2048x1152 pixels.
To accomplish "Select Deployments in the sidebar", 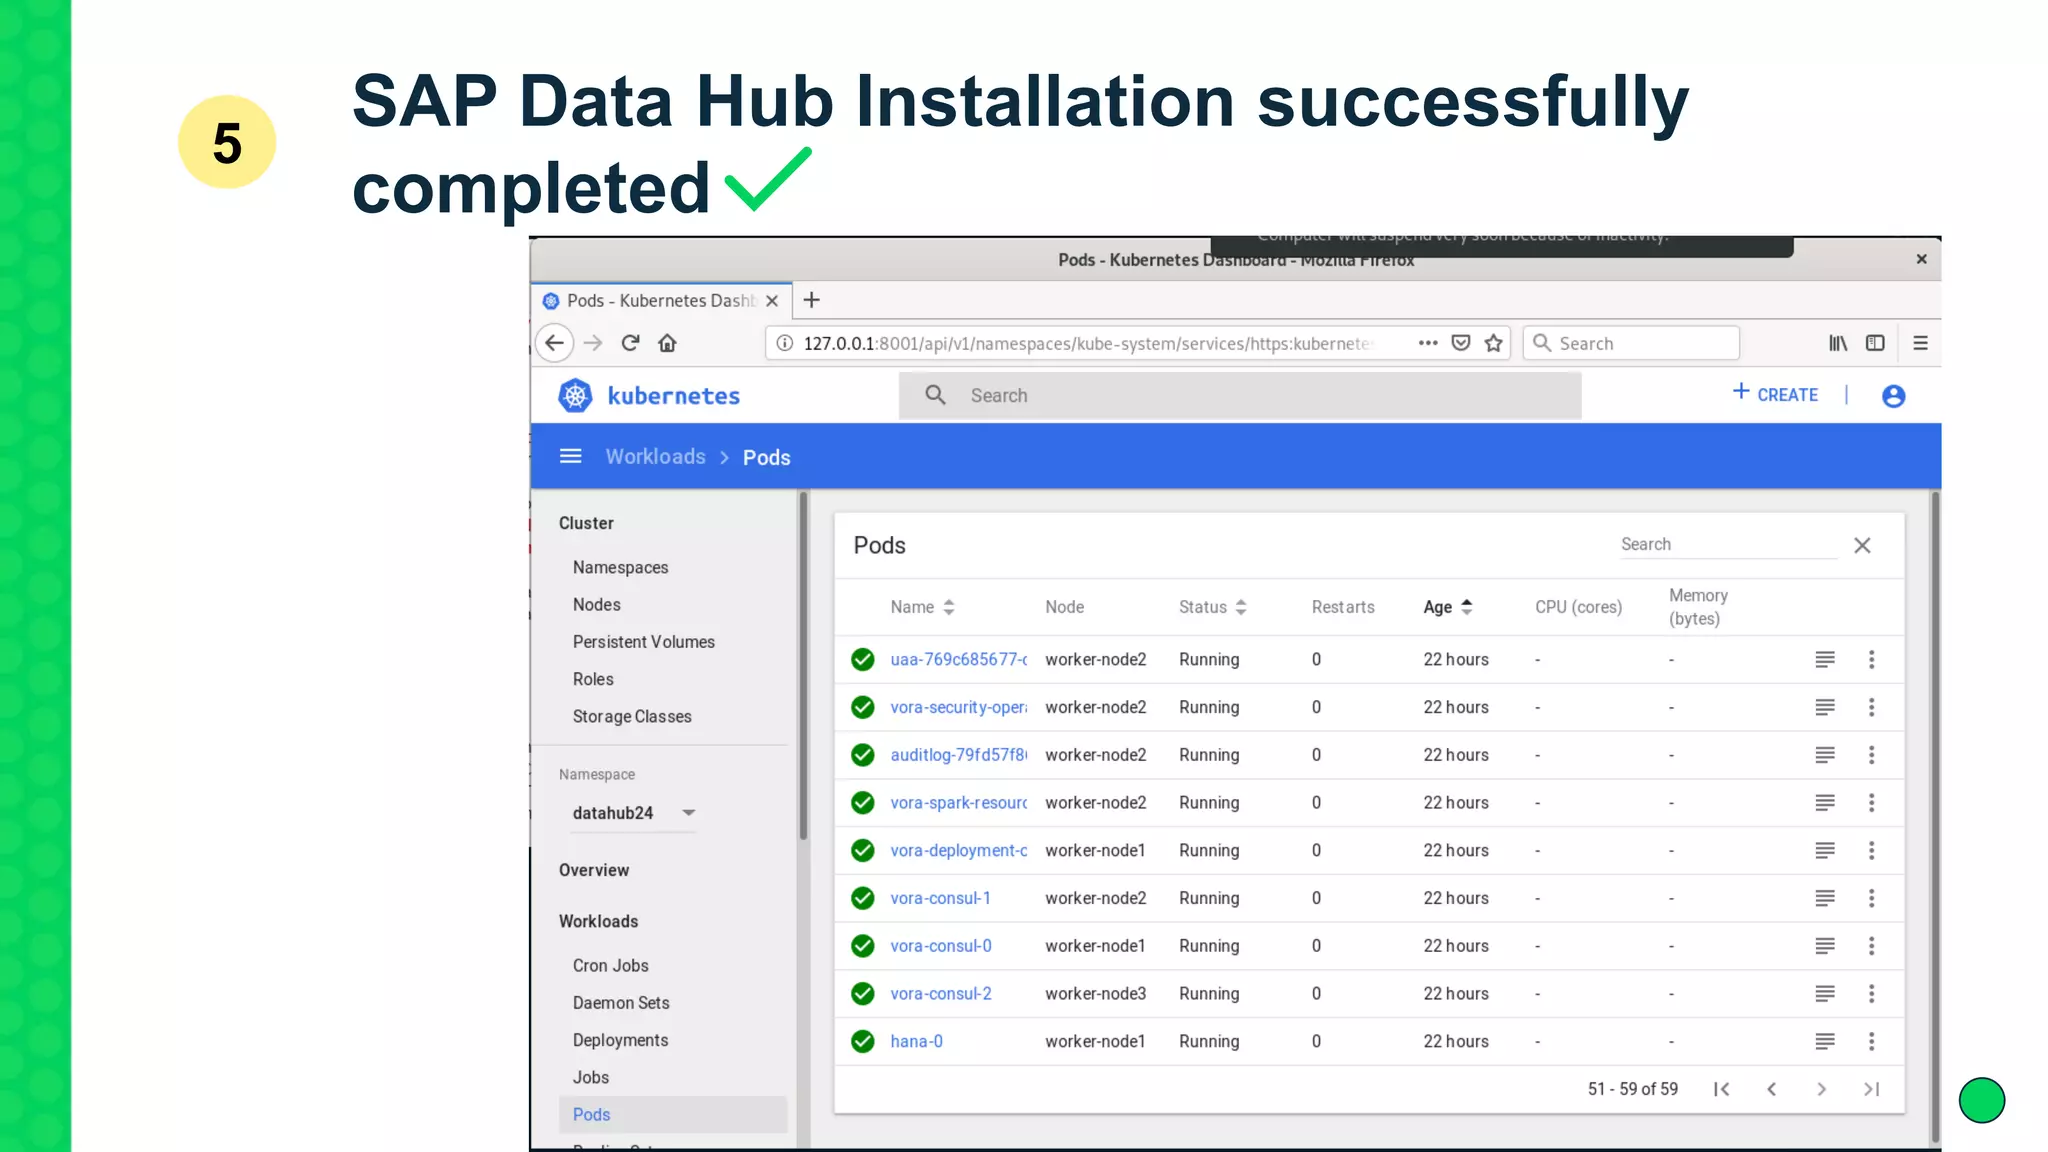I will [x=620, y=1040].
